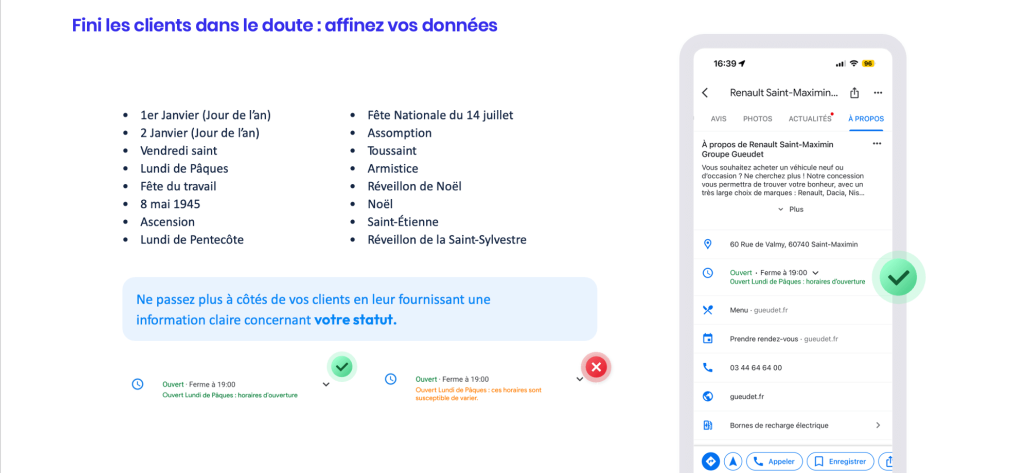1024x473 pixels.
Task: Expand the chevron of the left hours example
Action: pos(327,385)
